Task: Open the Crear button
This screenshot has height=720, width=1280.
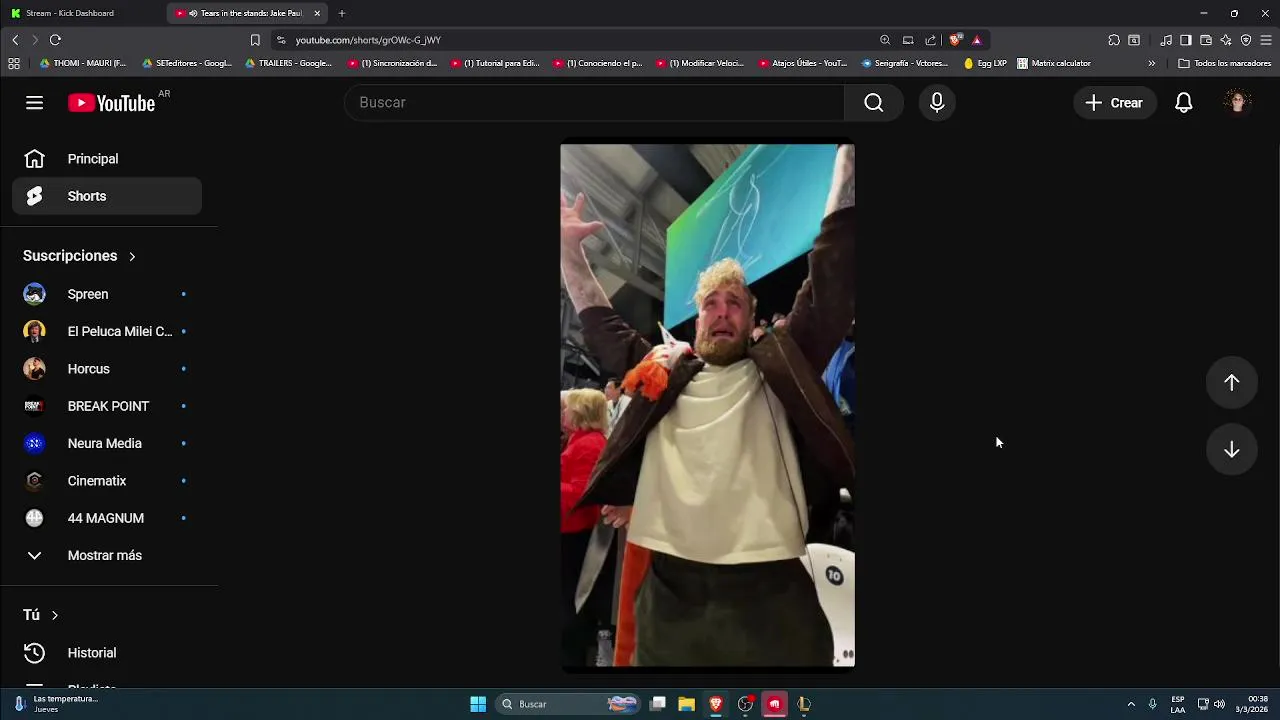Action: [1114, 103]
